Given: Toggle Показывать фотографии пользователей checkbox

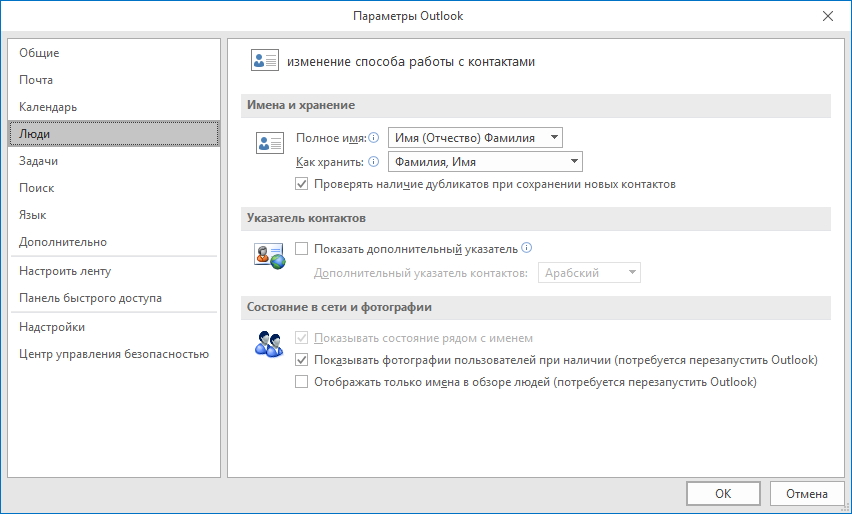Looking at the screenshot, I should [302, 360].
